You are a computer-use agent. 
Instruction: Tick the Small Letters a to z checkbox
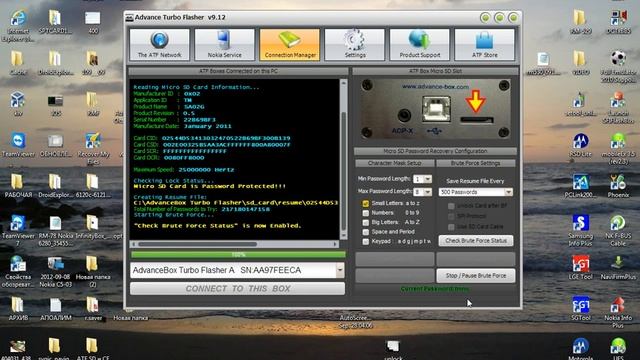coord(365,203)
